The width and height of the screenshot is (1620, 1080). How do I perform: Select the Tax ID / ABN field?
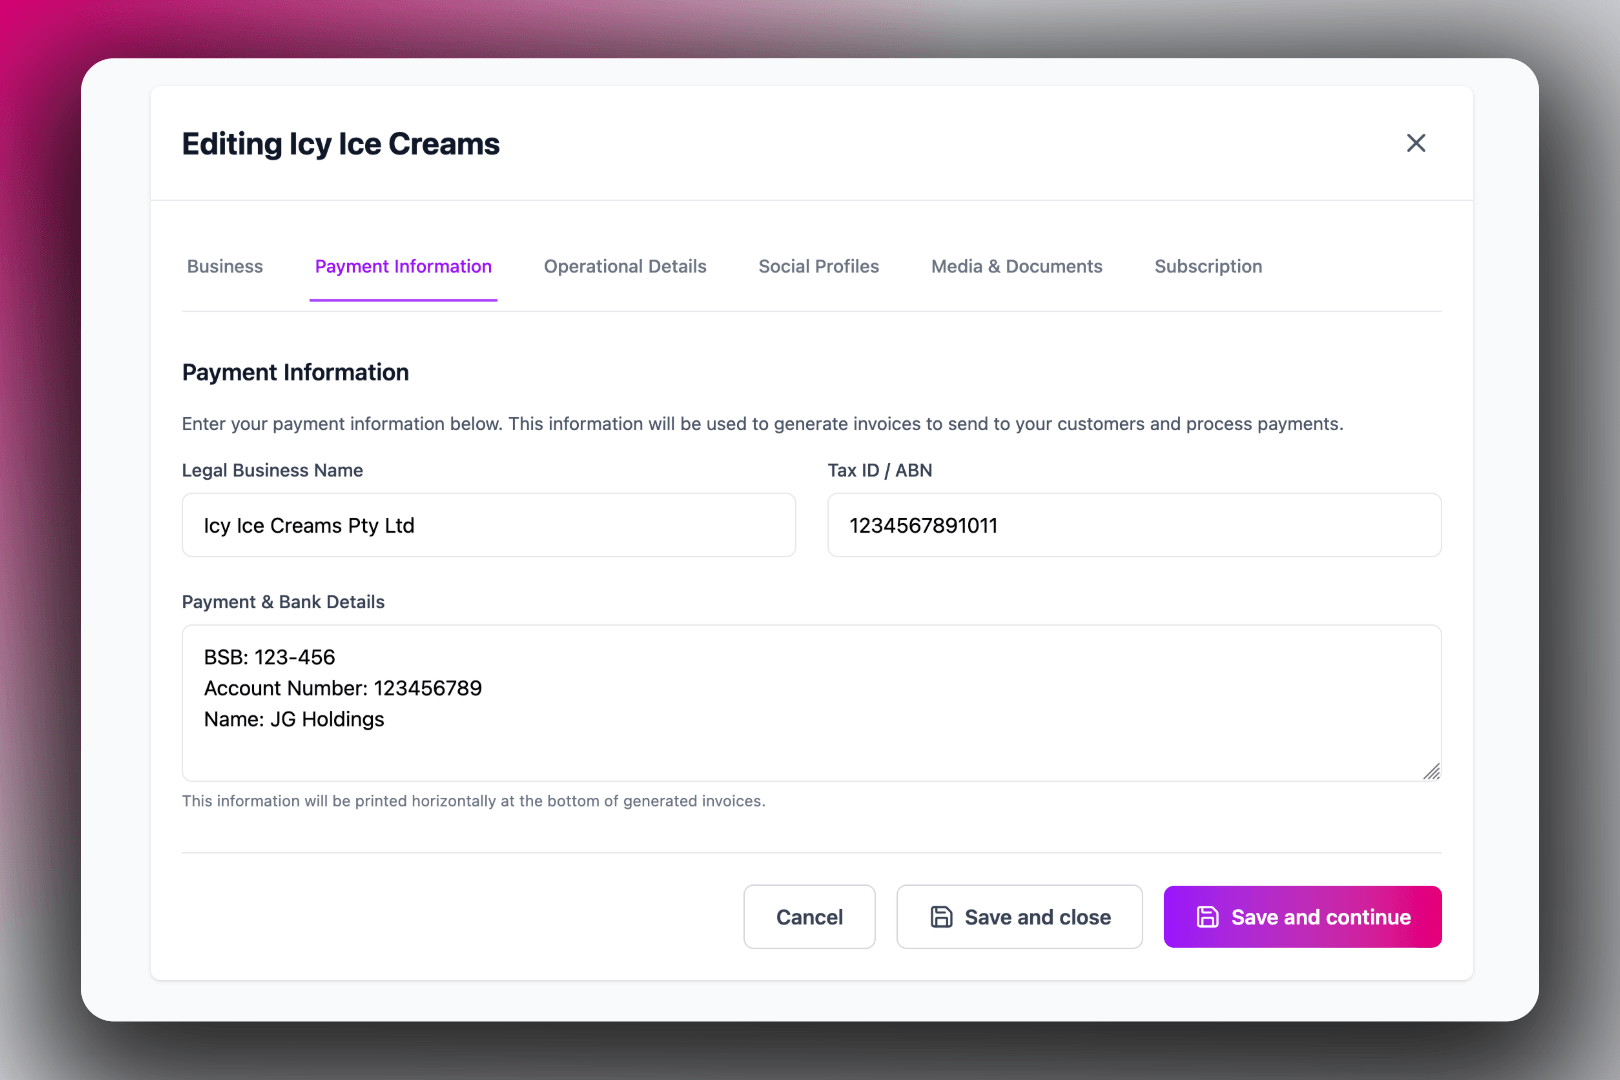tap(1134, 525)
